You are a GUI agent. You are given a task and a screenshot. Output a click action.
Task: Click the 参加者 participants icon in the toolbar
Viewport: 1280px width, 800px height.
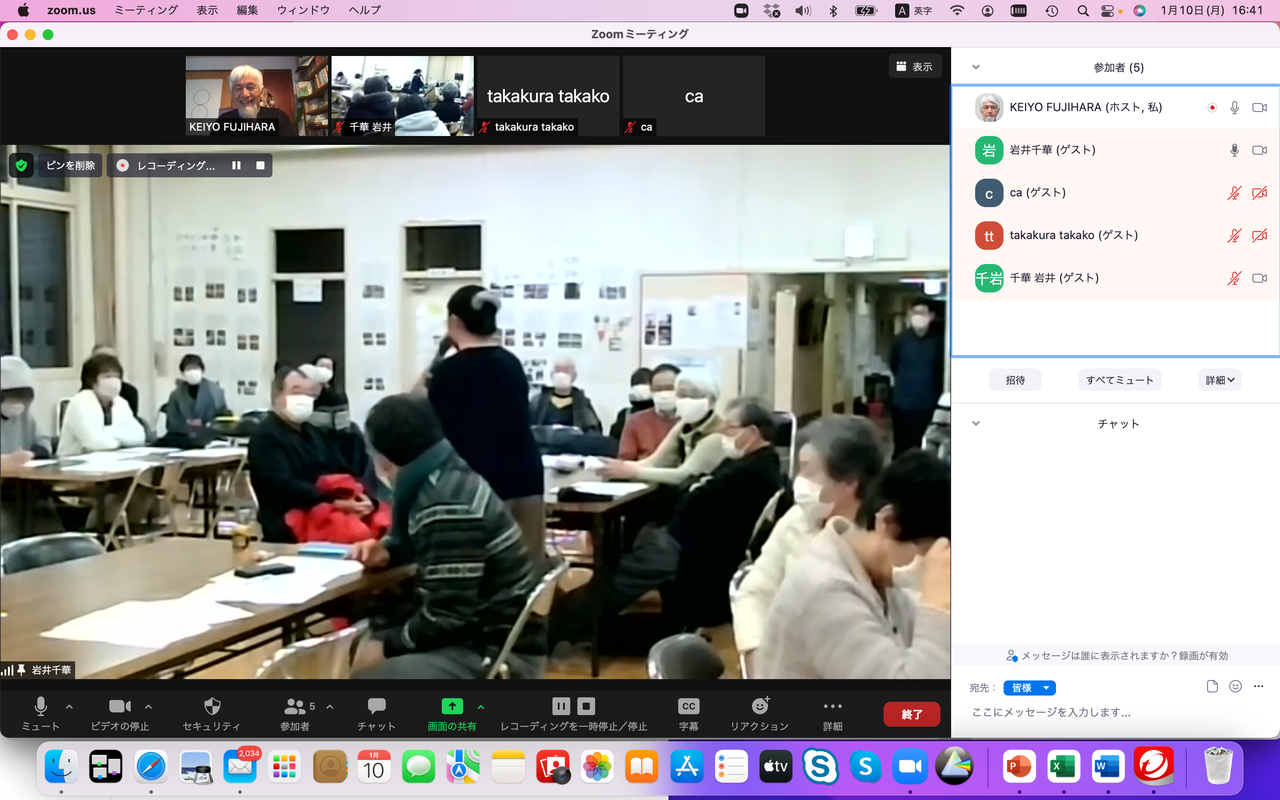click(295, 706)
